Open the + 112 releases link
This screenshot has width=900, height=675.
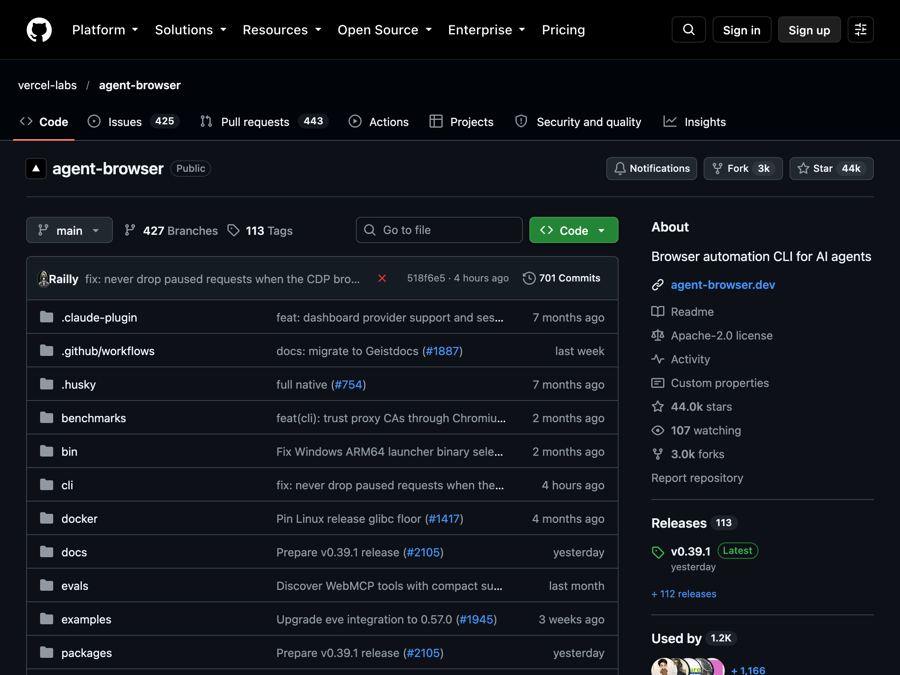(684, 594)
